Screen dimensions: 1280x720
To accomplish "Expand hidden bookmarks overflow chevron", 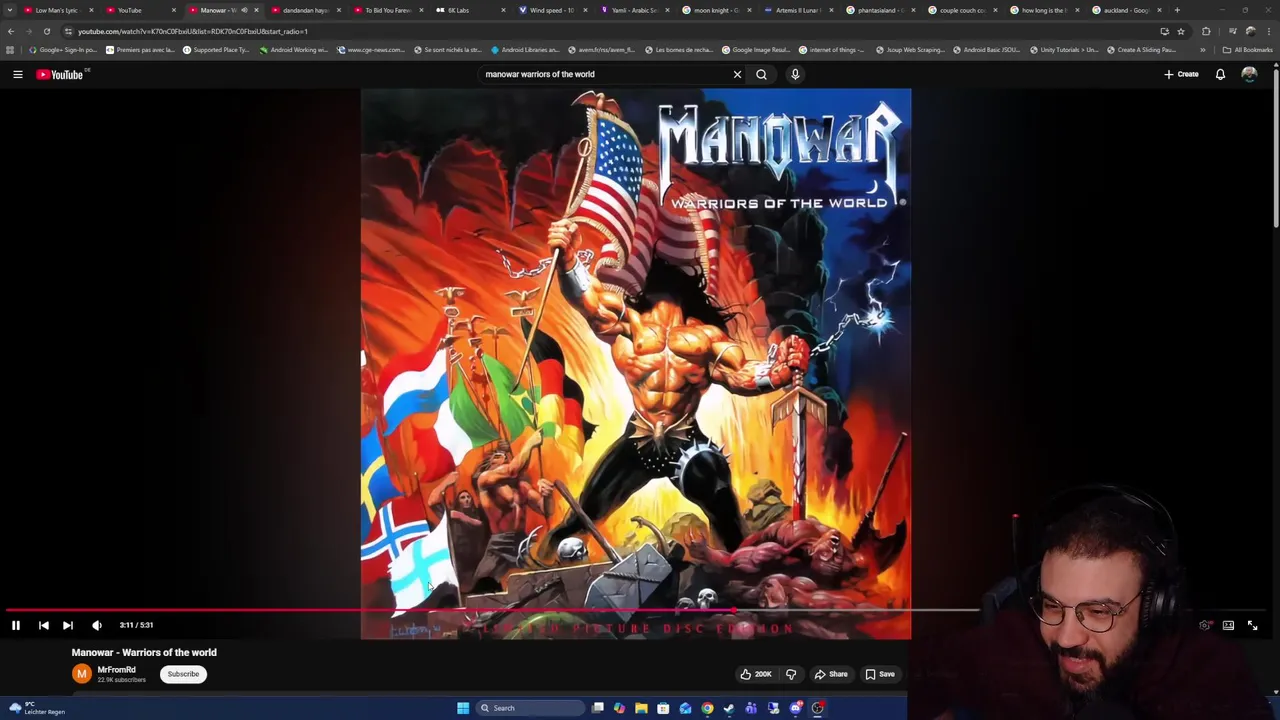I will tap(1203, 50).
